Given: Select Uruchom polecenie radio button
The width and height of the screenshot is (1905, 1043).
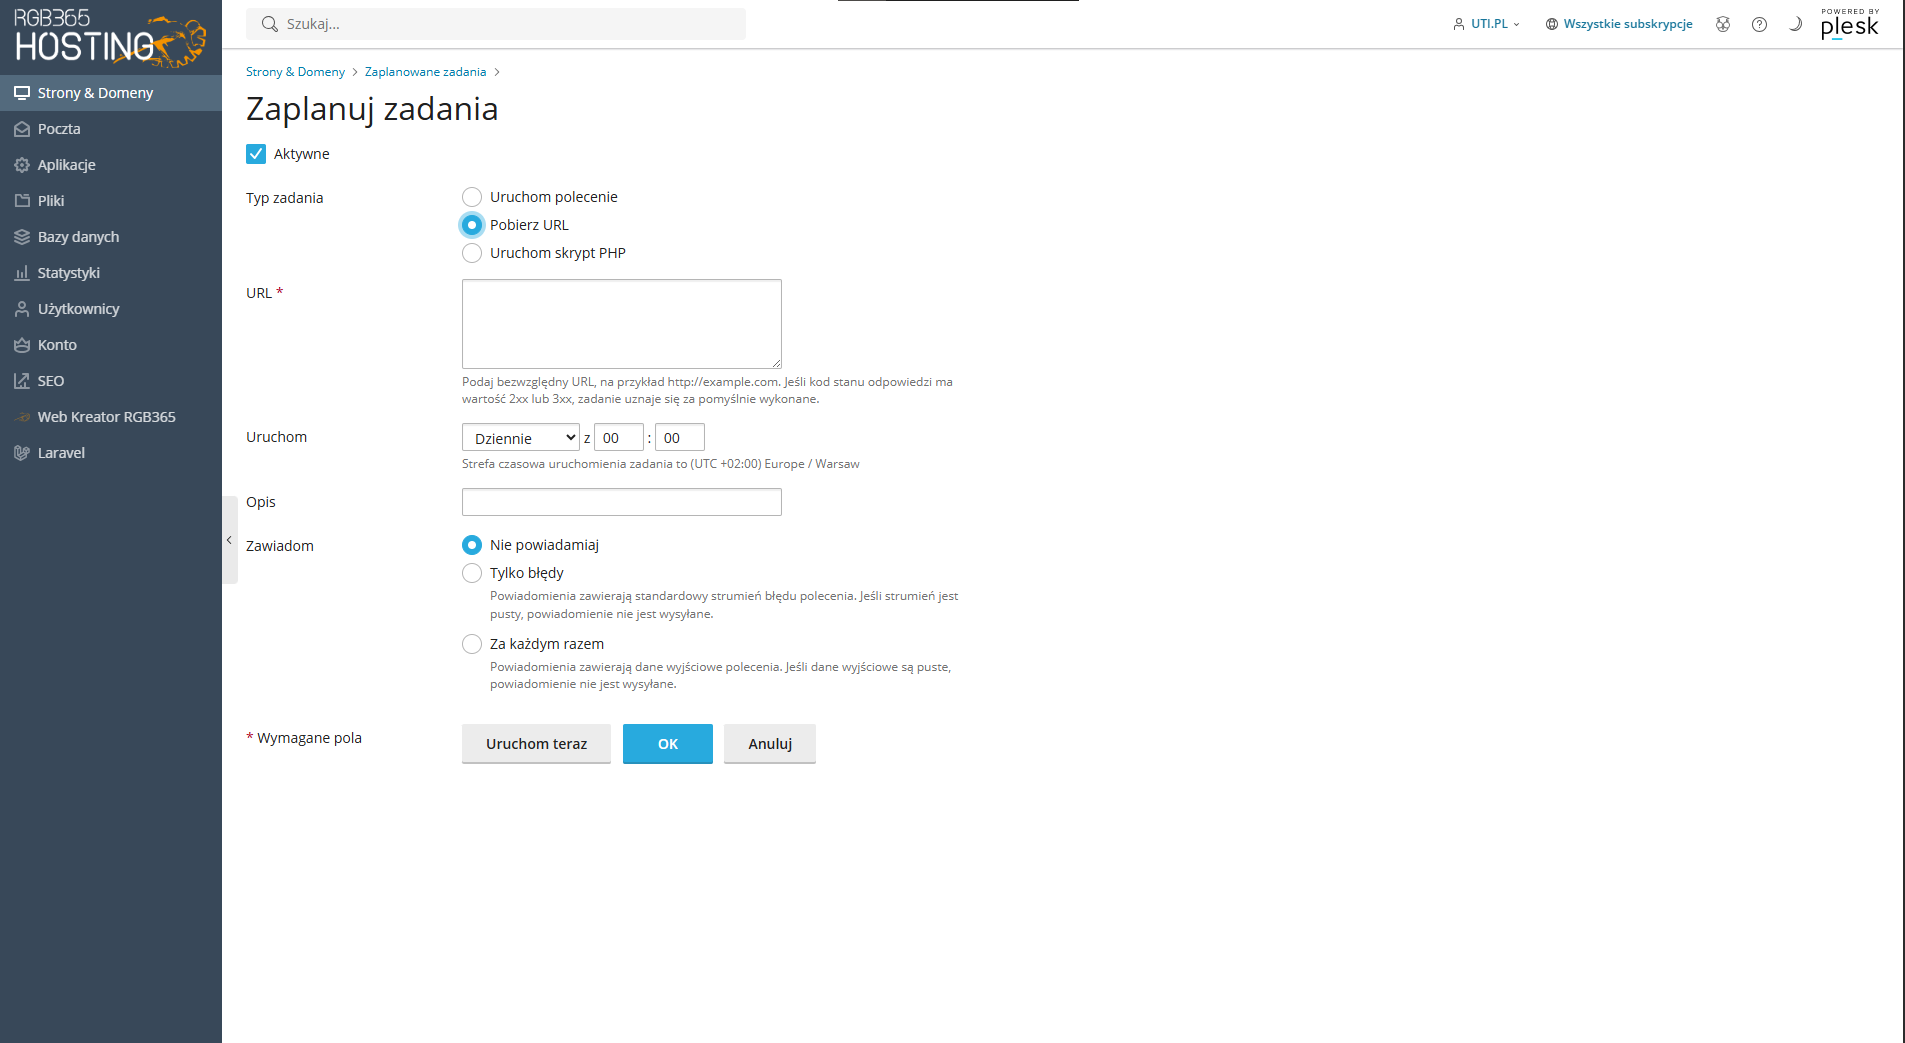Looking at the screenshot, I should (x=472, y=197).
